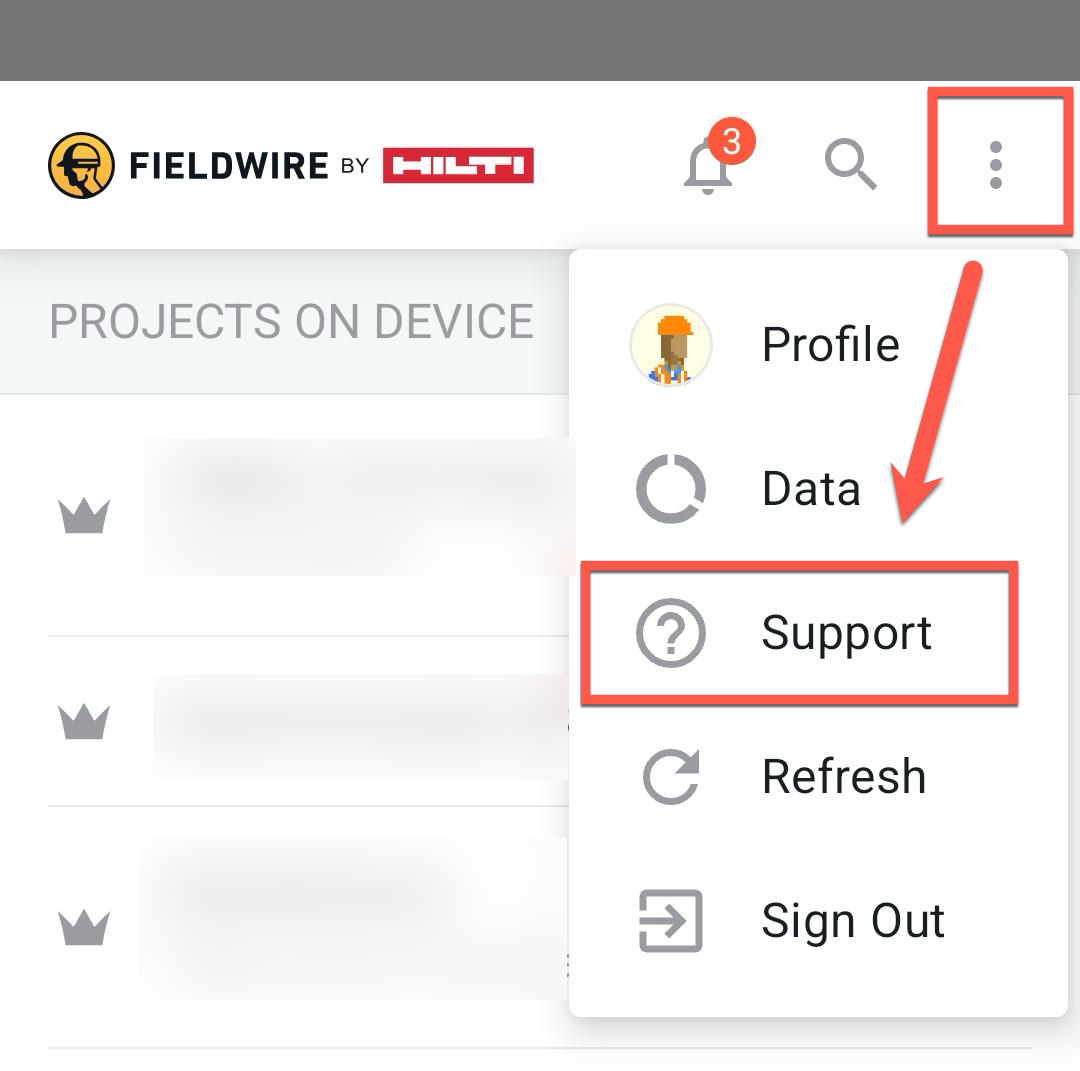Select Refresh to reload projects
Image resolution: width=1080 pixels, height=1071 pixels.
click(x=843, y=776)
